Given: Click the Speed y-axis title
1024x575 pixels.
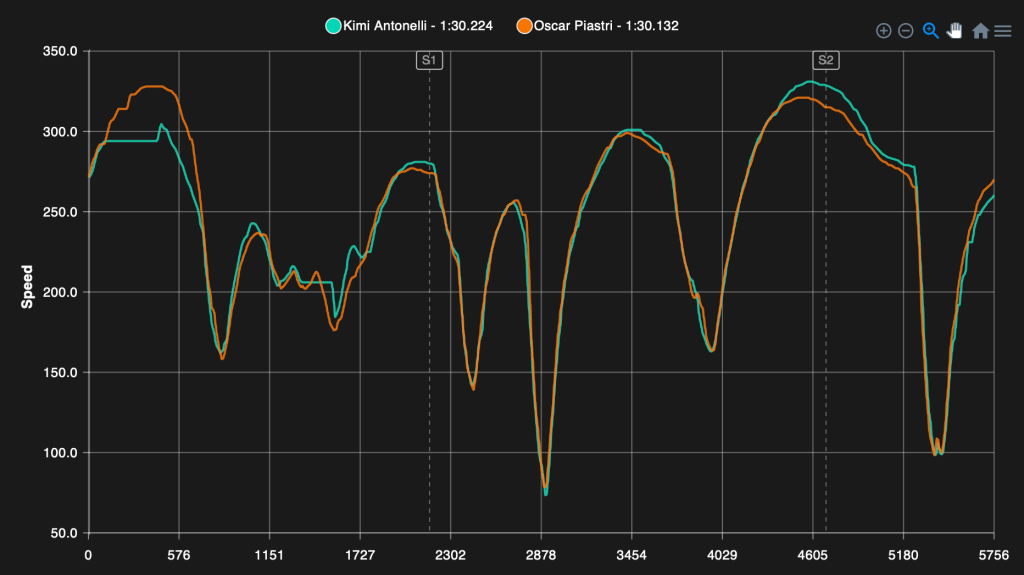Looking at the screenshot, I should [27, 287].
